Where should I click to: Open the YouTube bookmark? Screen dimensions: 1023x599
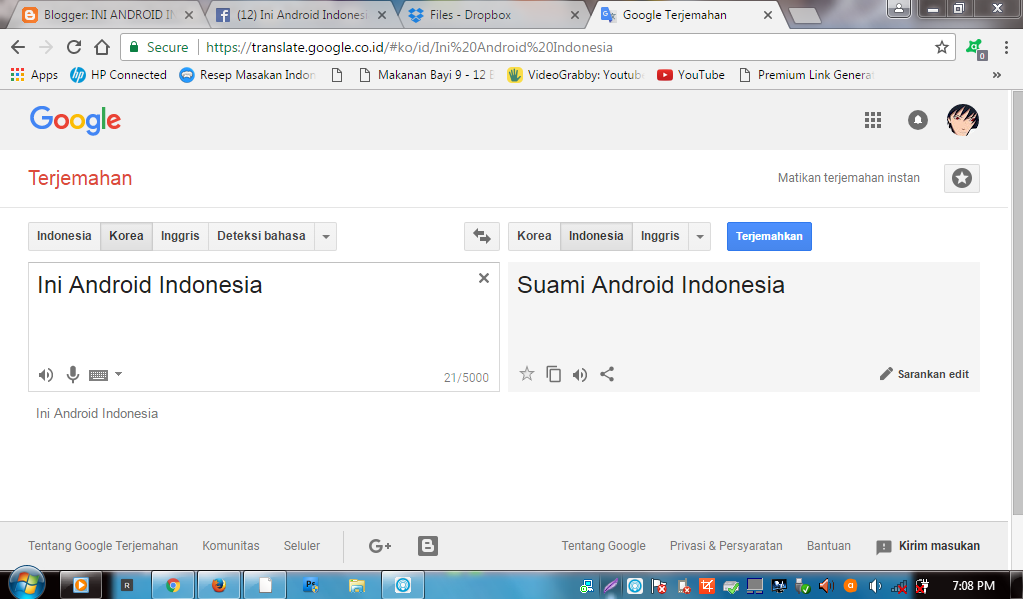[691, 75]
